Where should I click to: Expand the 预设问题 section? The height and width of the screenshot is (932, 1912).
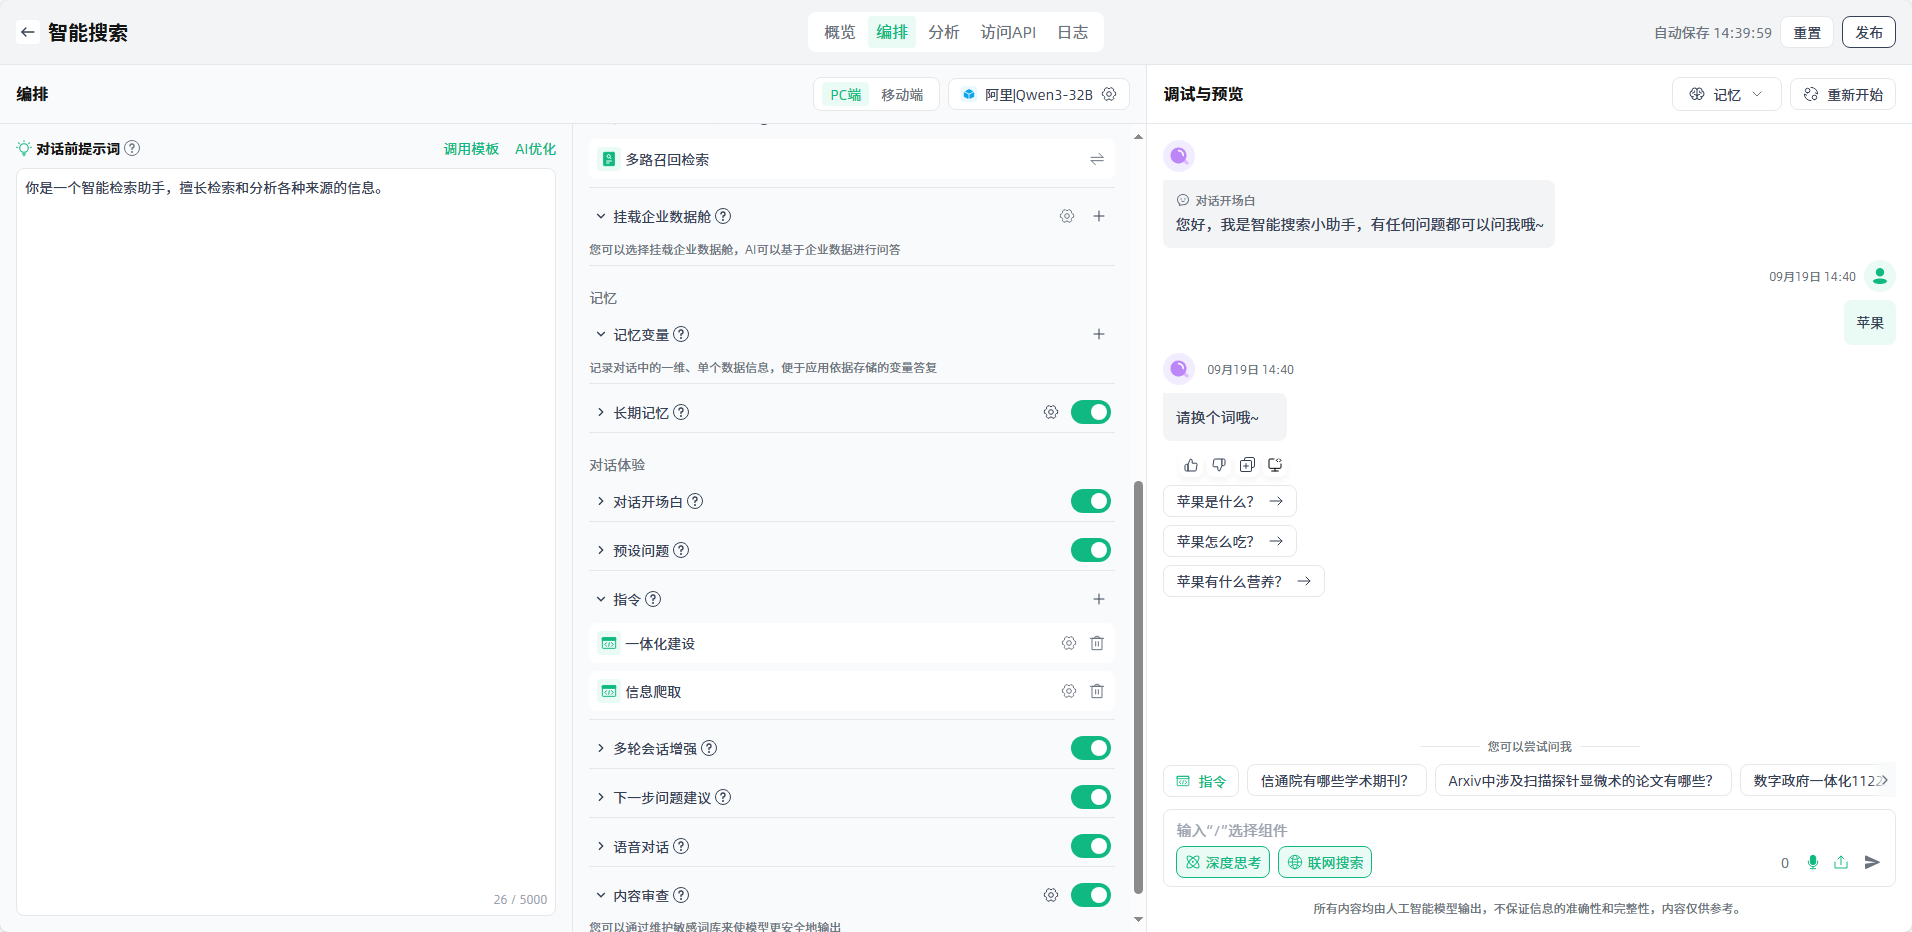(601, 550)
